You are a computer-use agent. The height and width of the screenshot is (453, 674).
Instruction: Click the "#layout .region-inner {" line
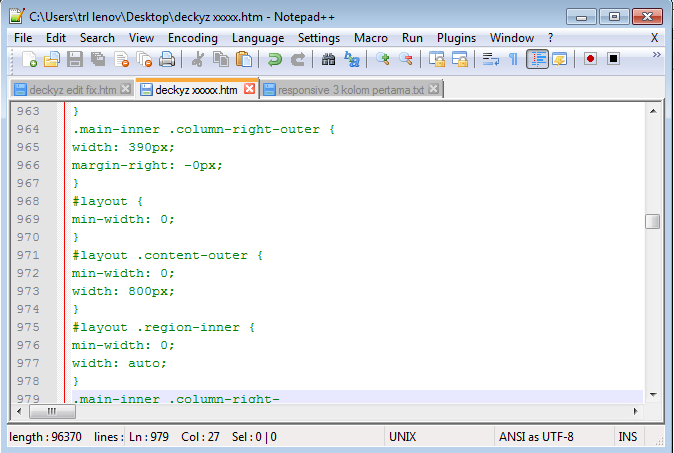(x=163, y=327)
